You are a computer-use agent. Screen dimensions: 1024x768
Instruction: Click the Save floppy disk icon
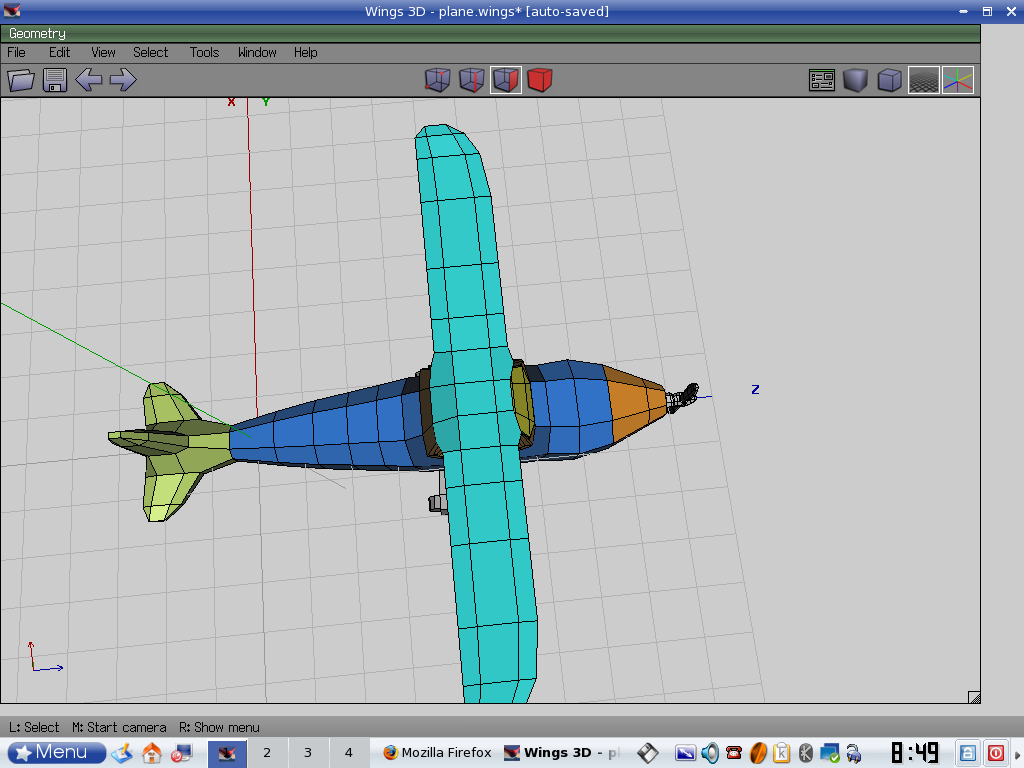point(55,80)
